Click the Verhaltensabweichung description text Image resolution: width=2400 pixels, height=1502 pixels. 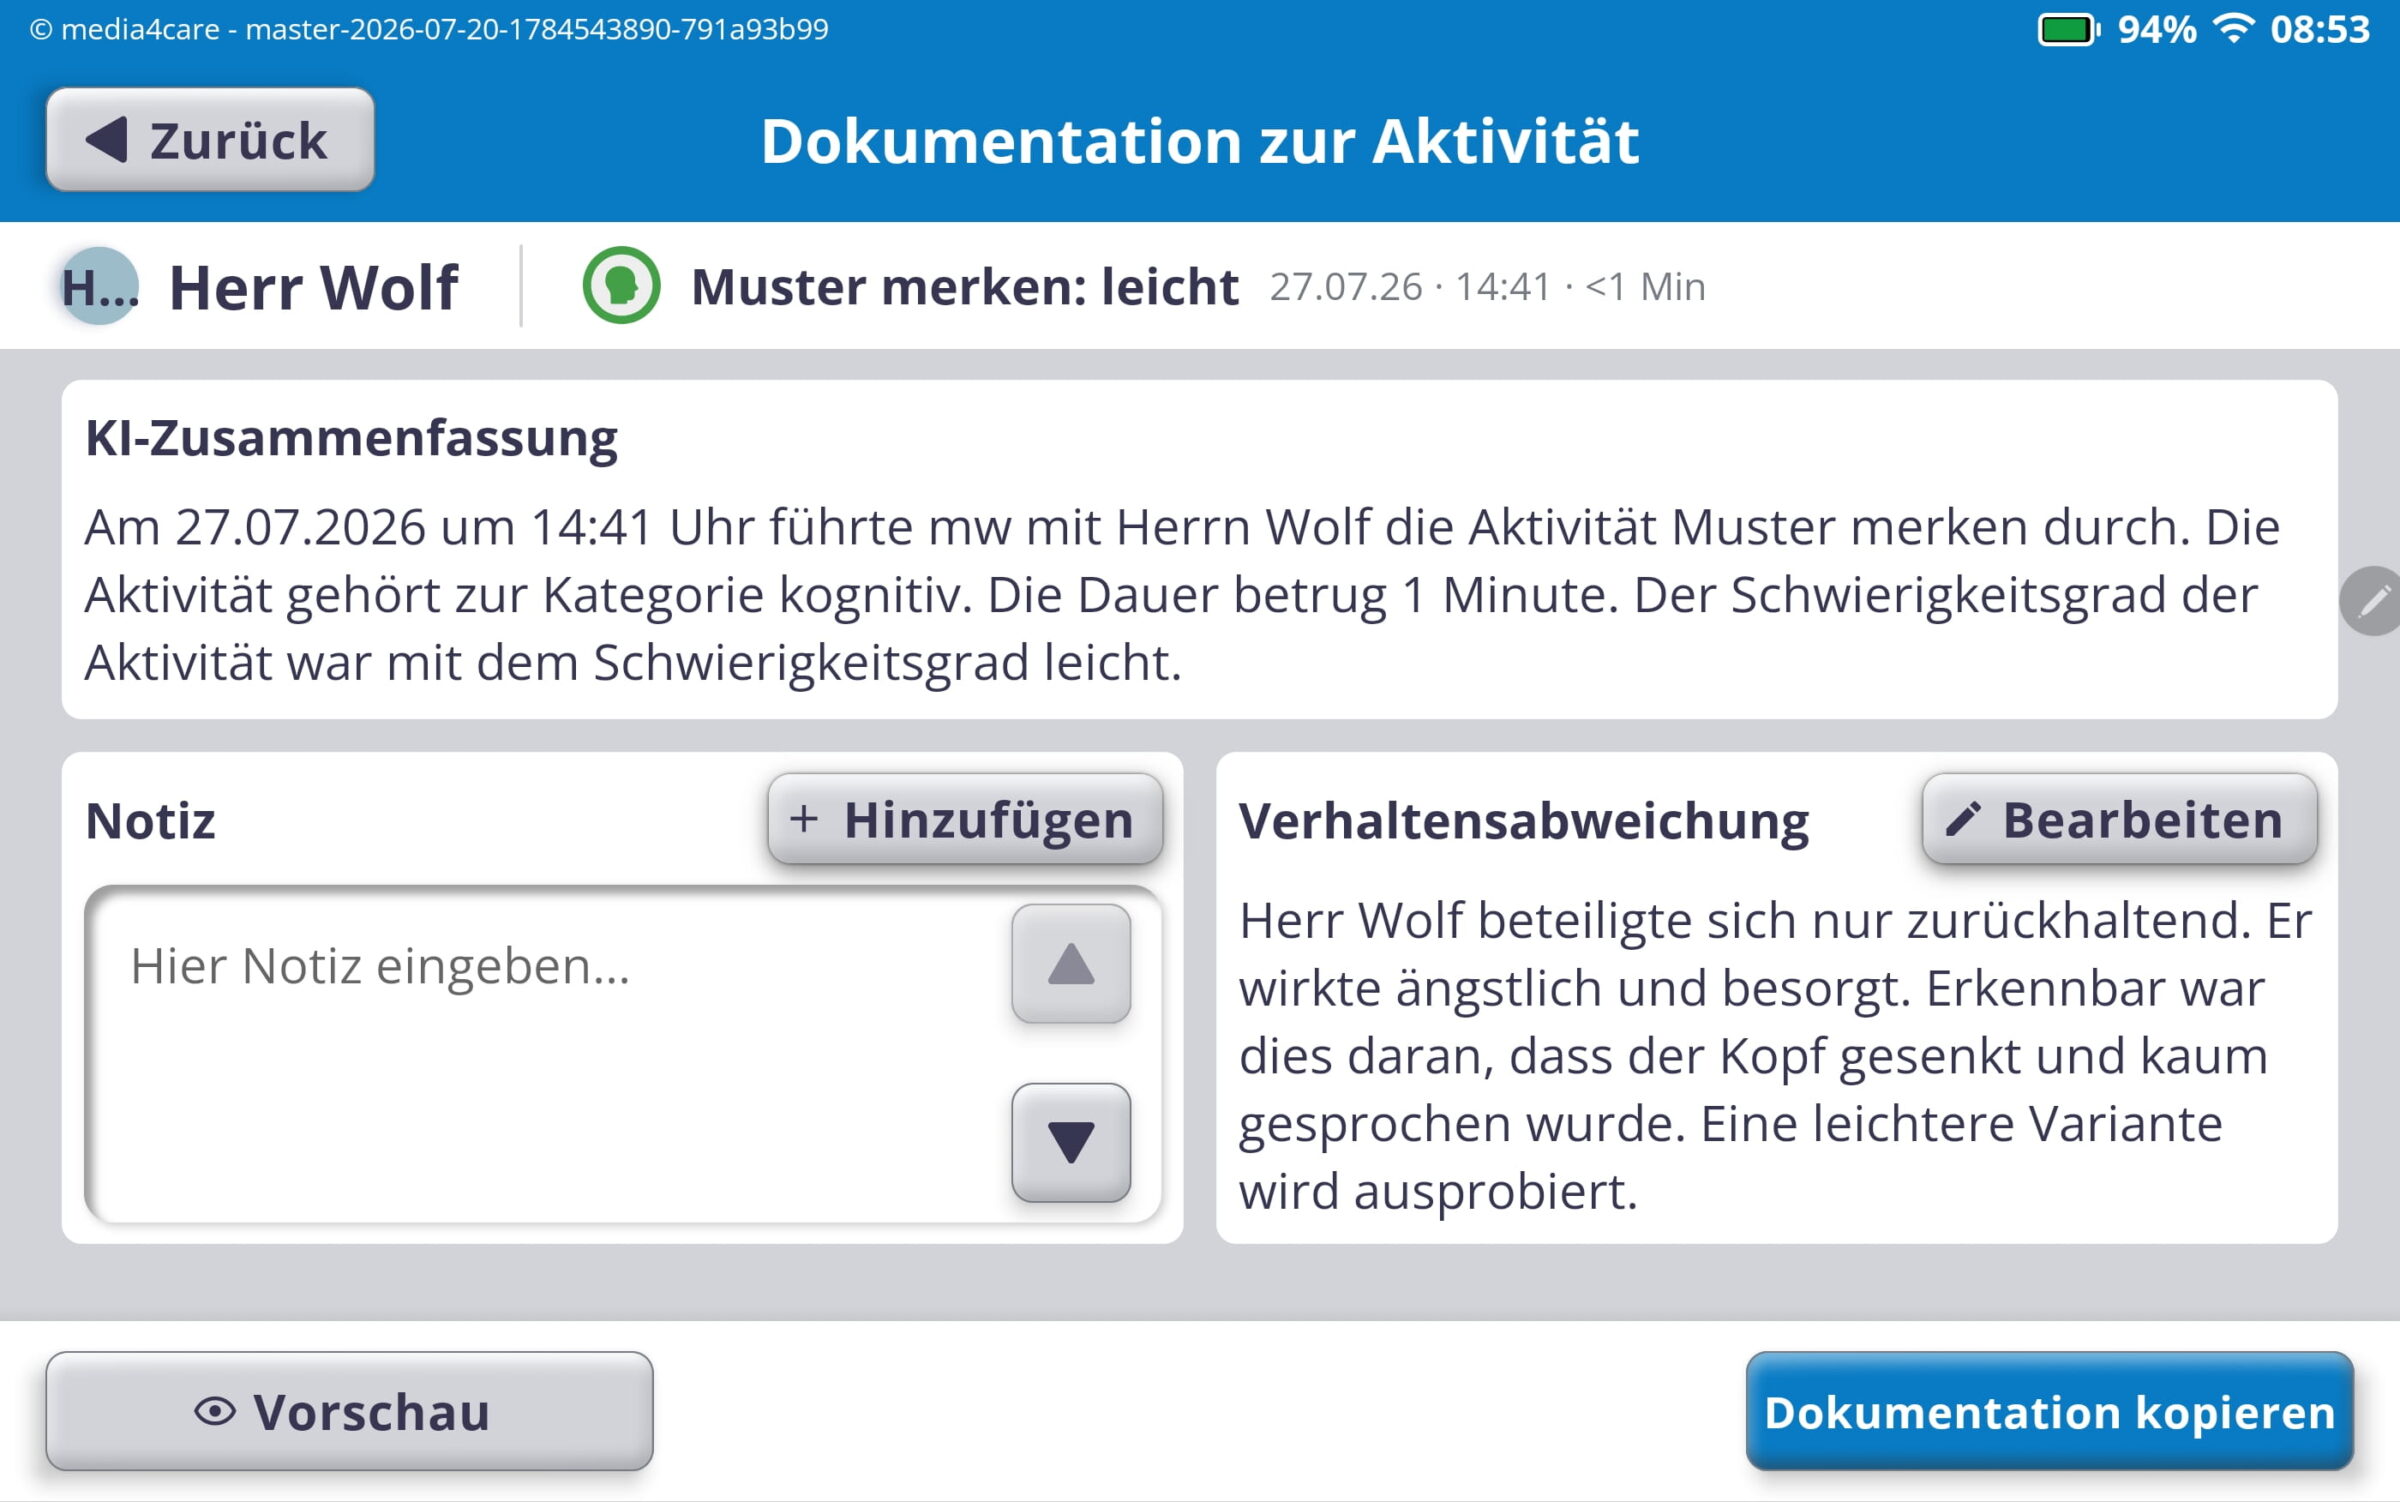coord(1775,1055)
